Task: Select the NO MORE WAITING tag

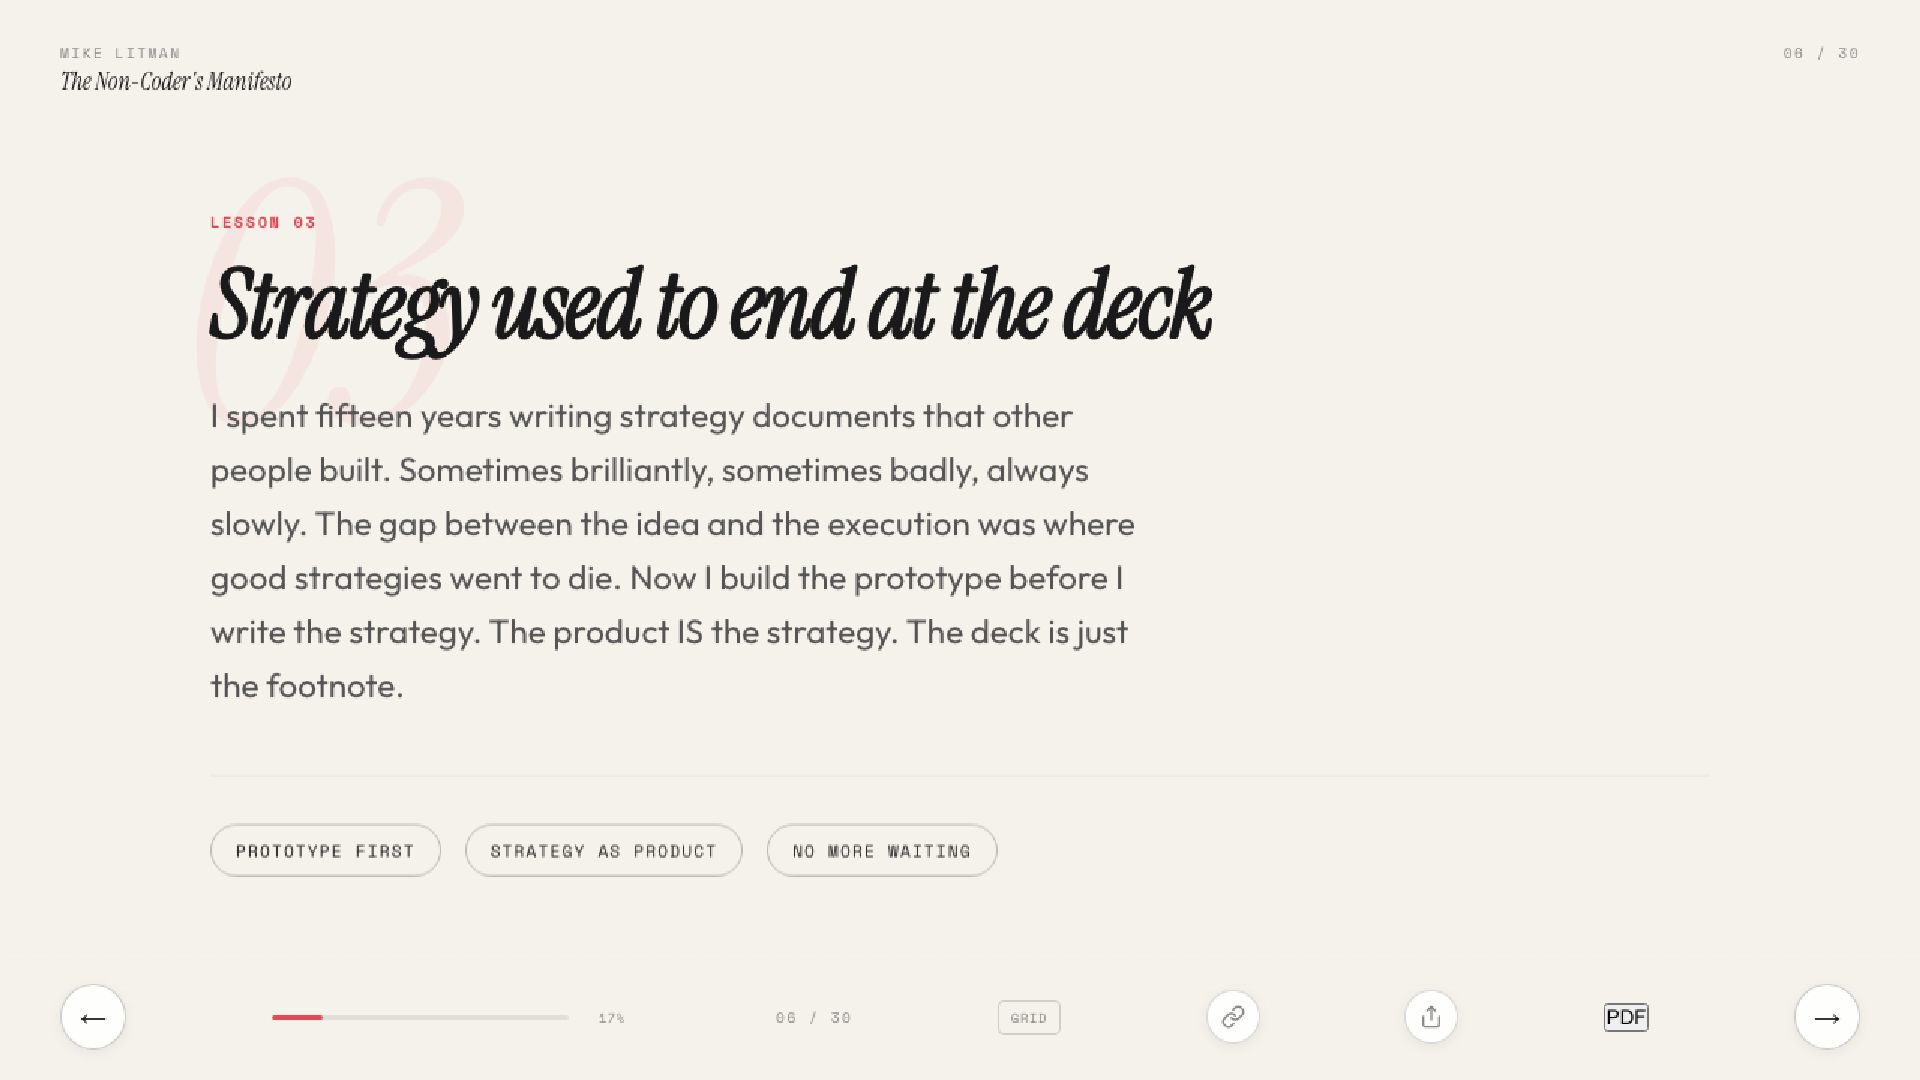Action: point(882,851)
